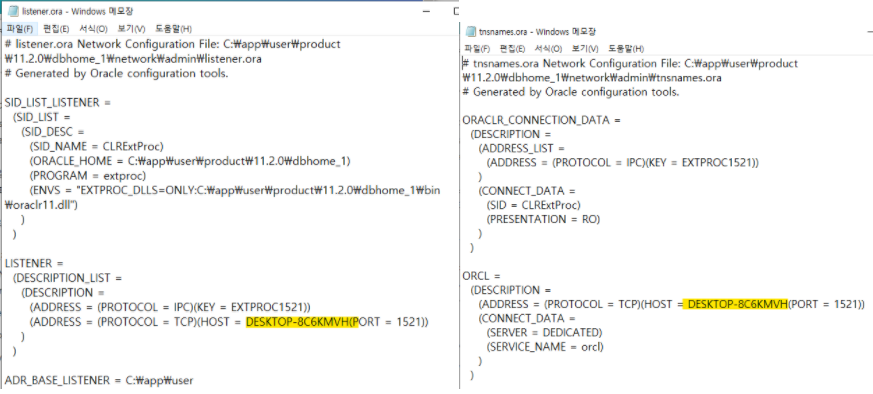The width and height of the screenshot is (873, 394).
Task: Click the (PRESENTATION = RO) line
Action: coord(543,219)
